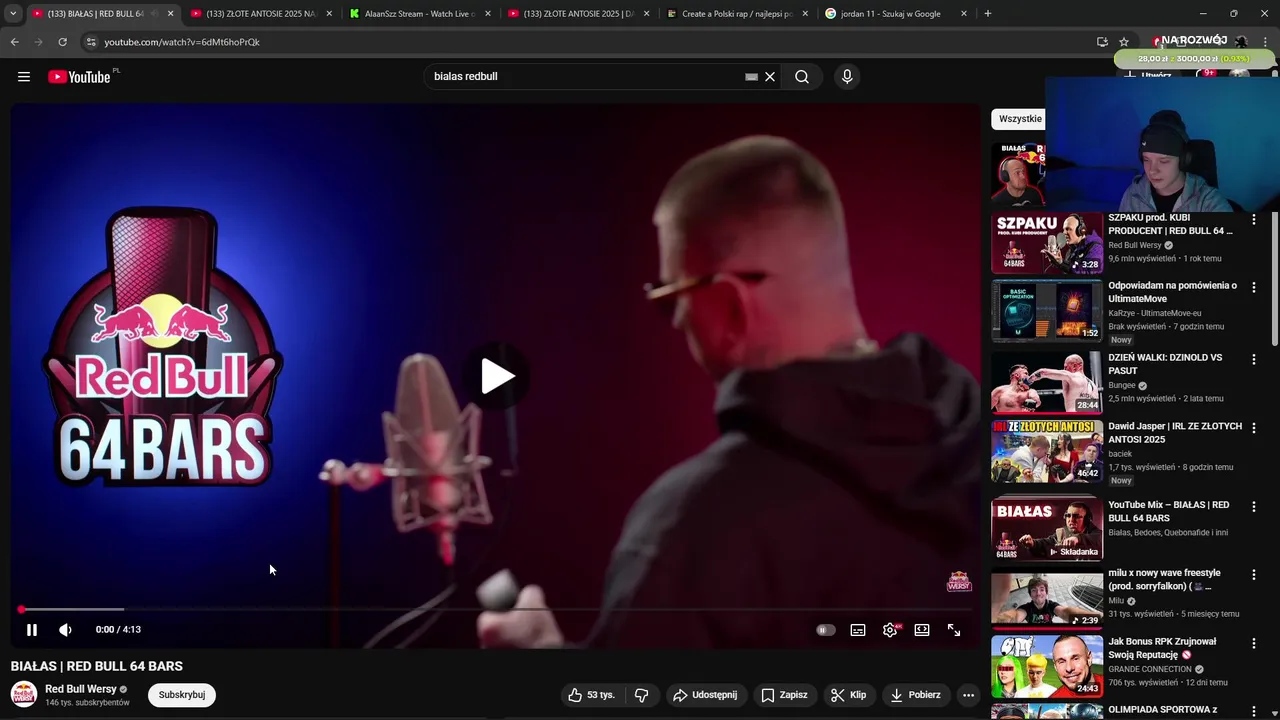Open the Red Bull Wersy channel avatar
1280x720 pixels.
pyautogui.click(x=24, y=695)
